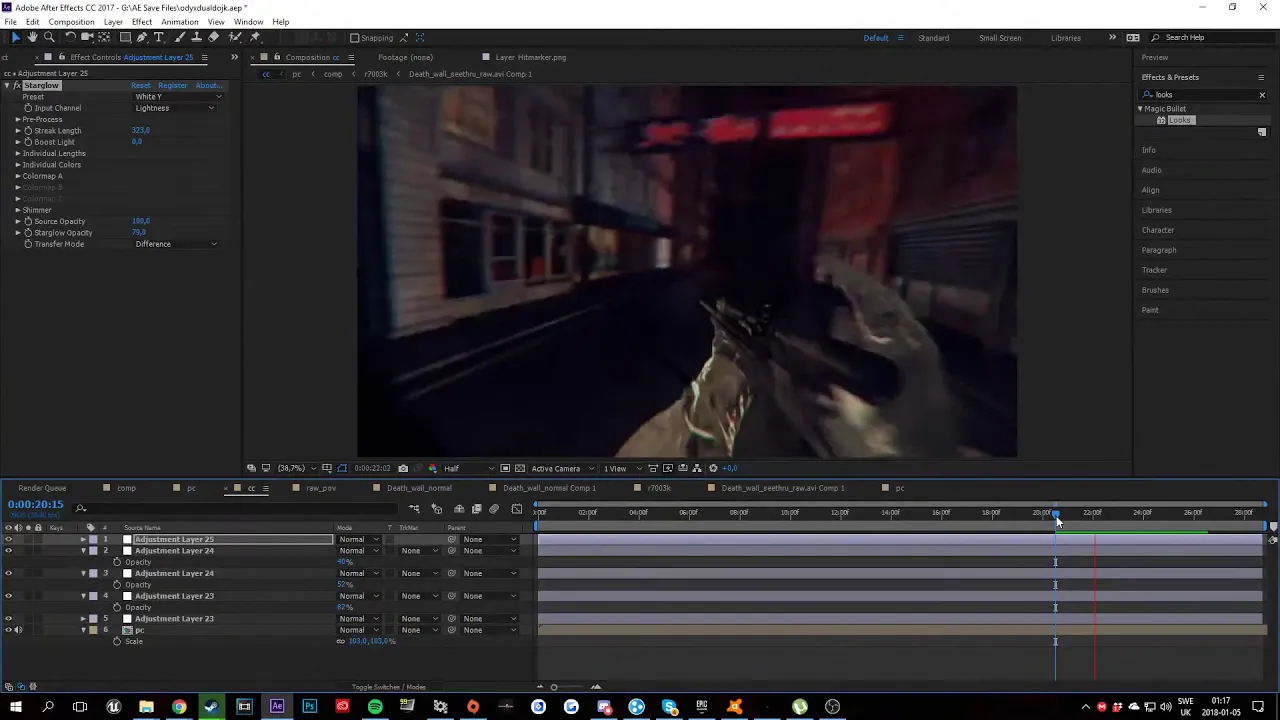
Task: Click the Streak Length value
Action: click(x=140, y=131)
